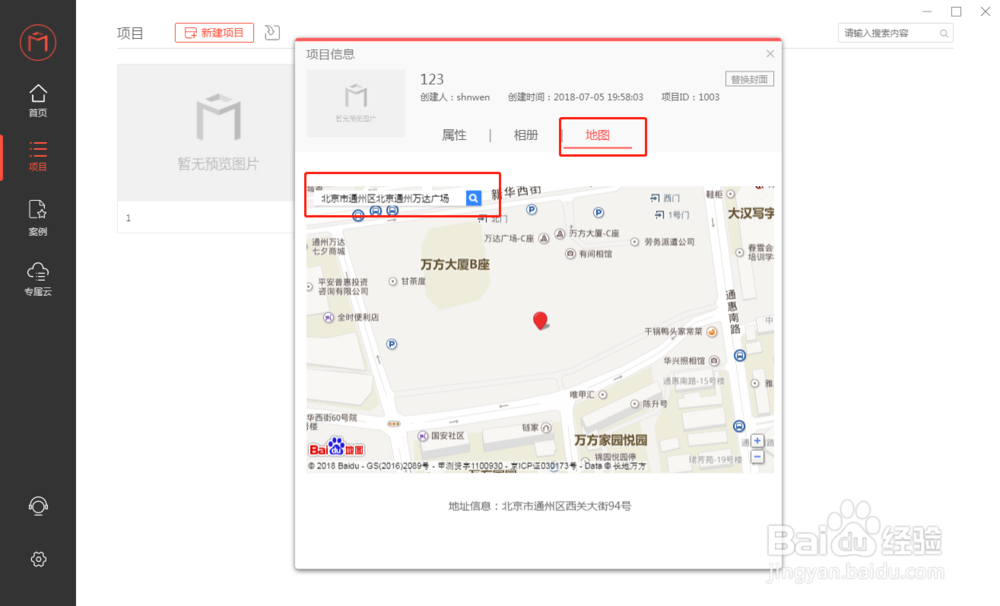Open 专属云 cloud section
1000x606 pixels.
point(38,279)
